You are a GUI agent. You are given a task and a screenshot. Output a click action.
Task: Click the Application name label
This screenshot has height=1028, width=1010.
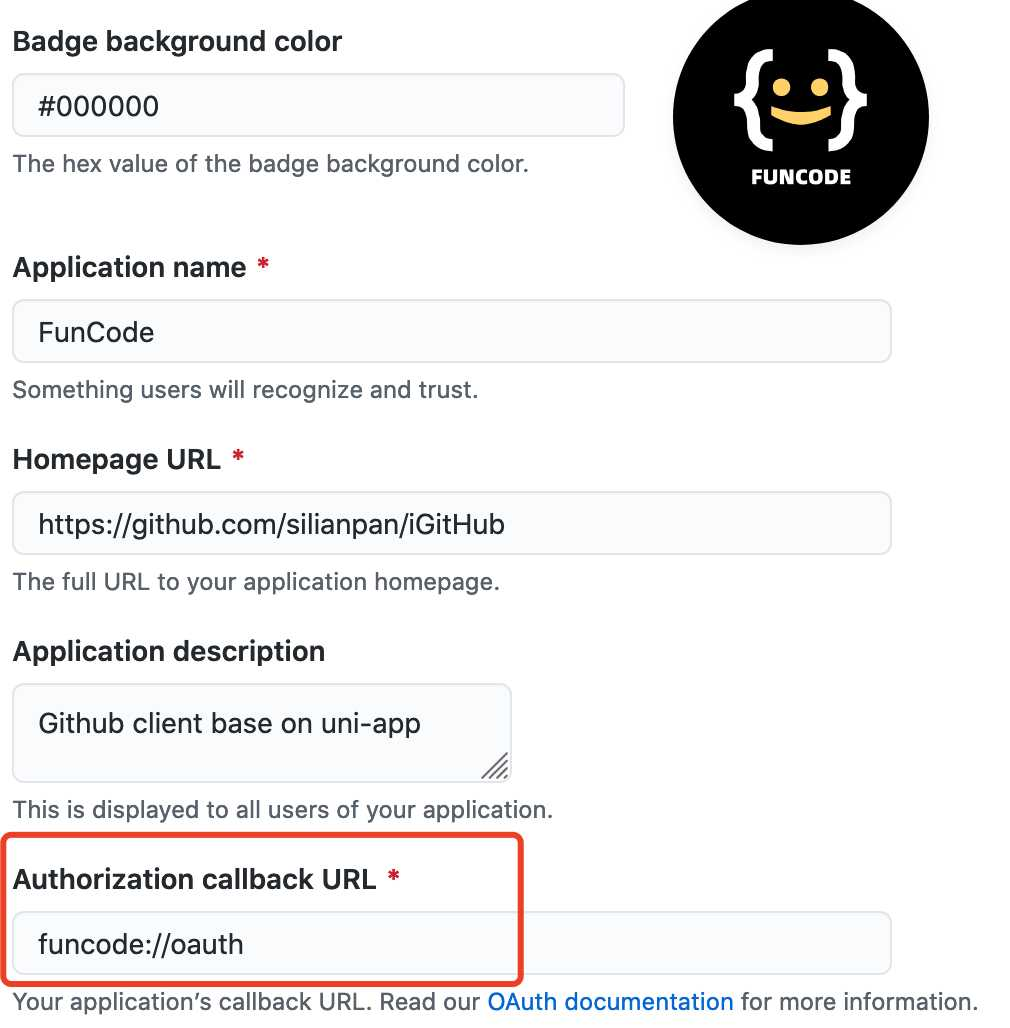(129, 267)
